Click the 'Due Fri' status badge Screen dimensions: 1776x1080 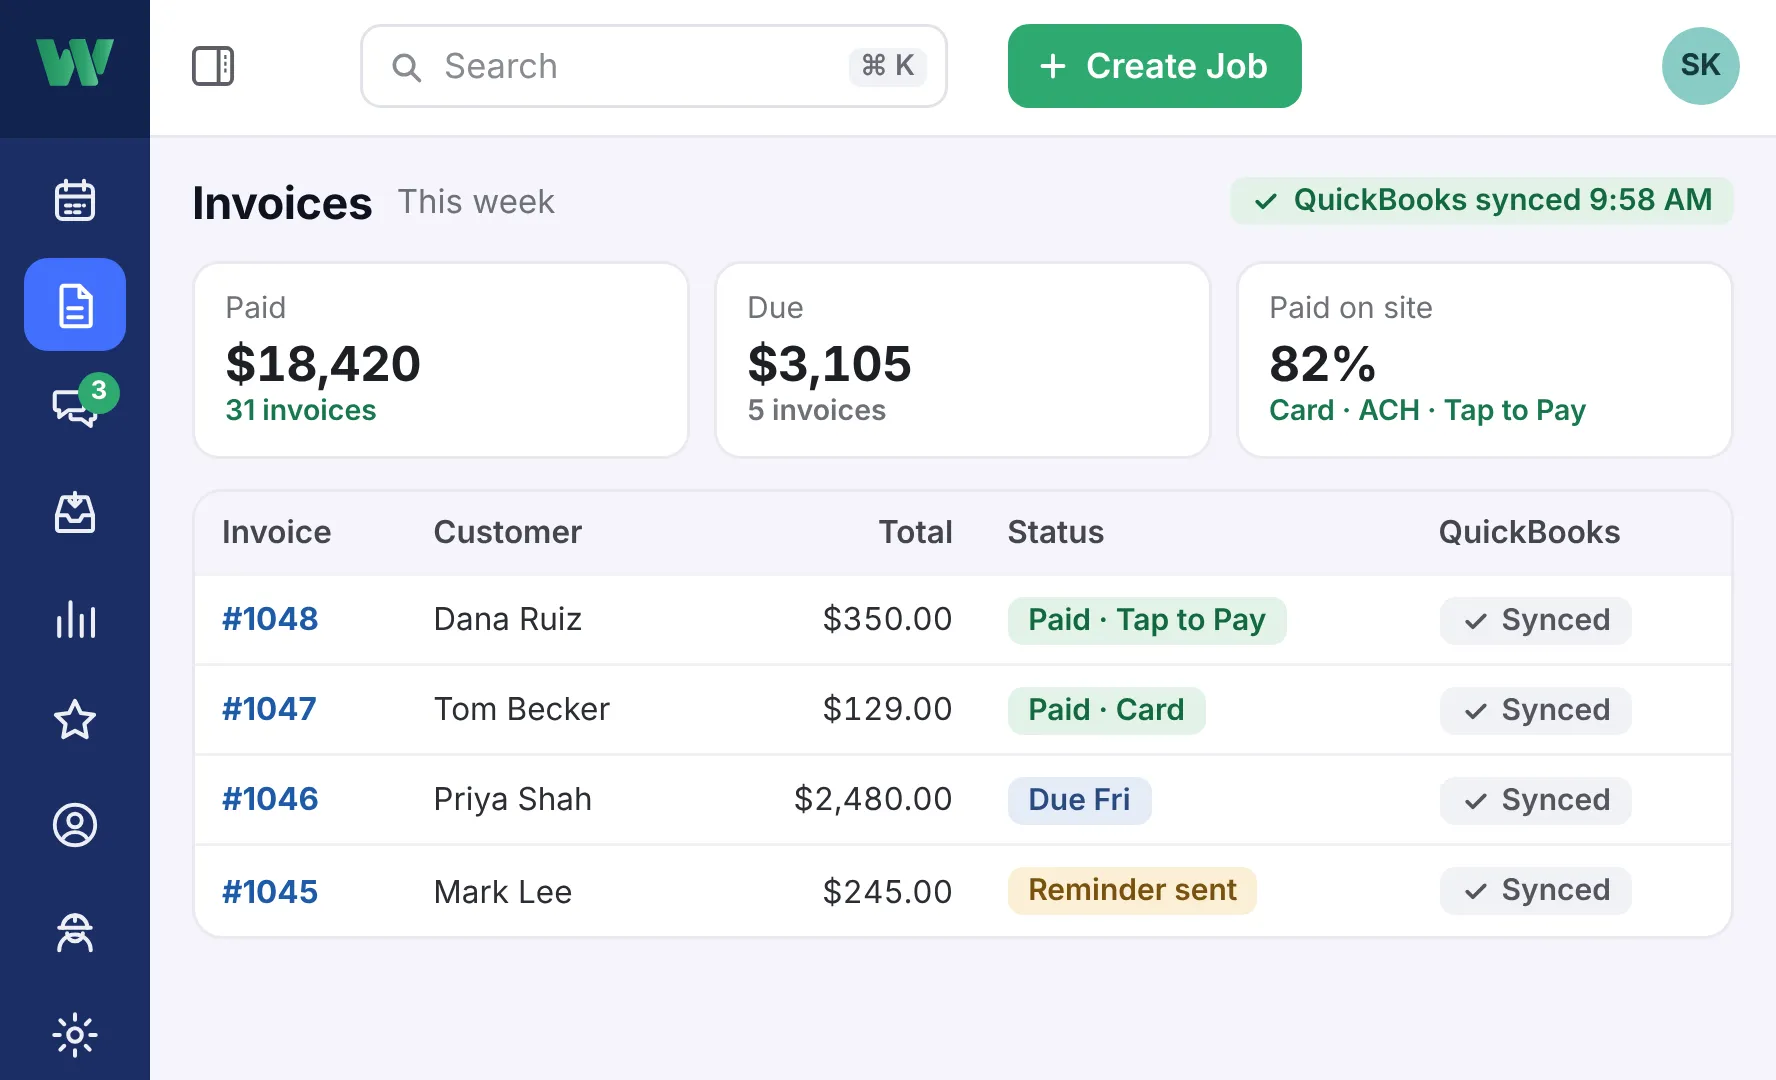[1079, 800]
